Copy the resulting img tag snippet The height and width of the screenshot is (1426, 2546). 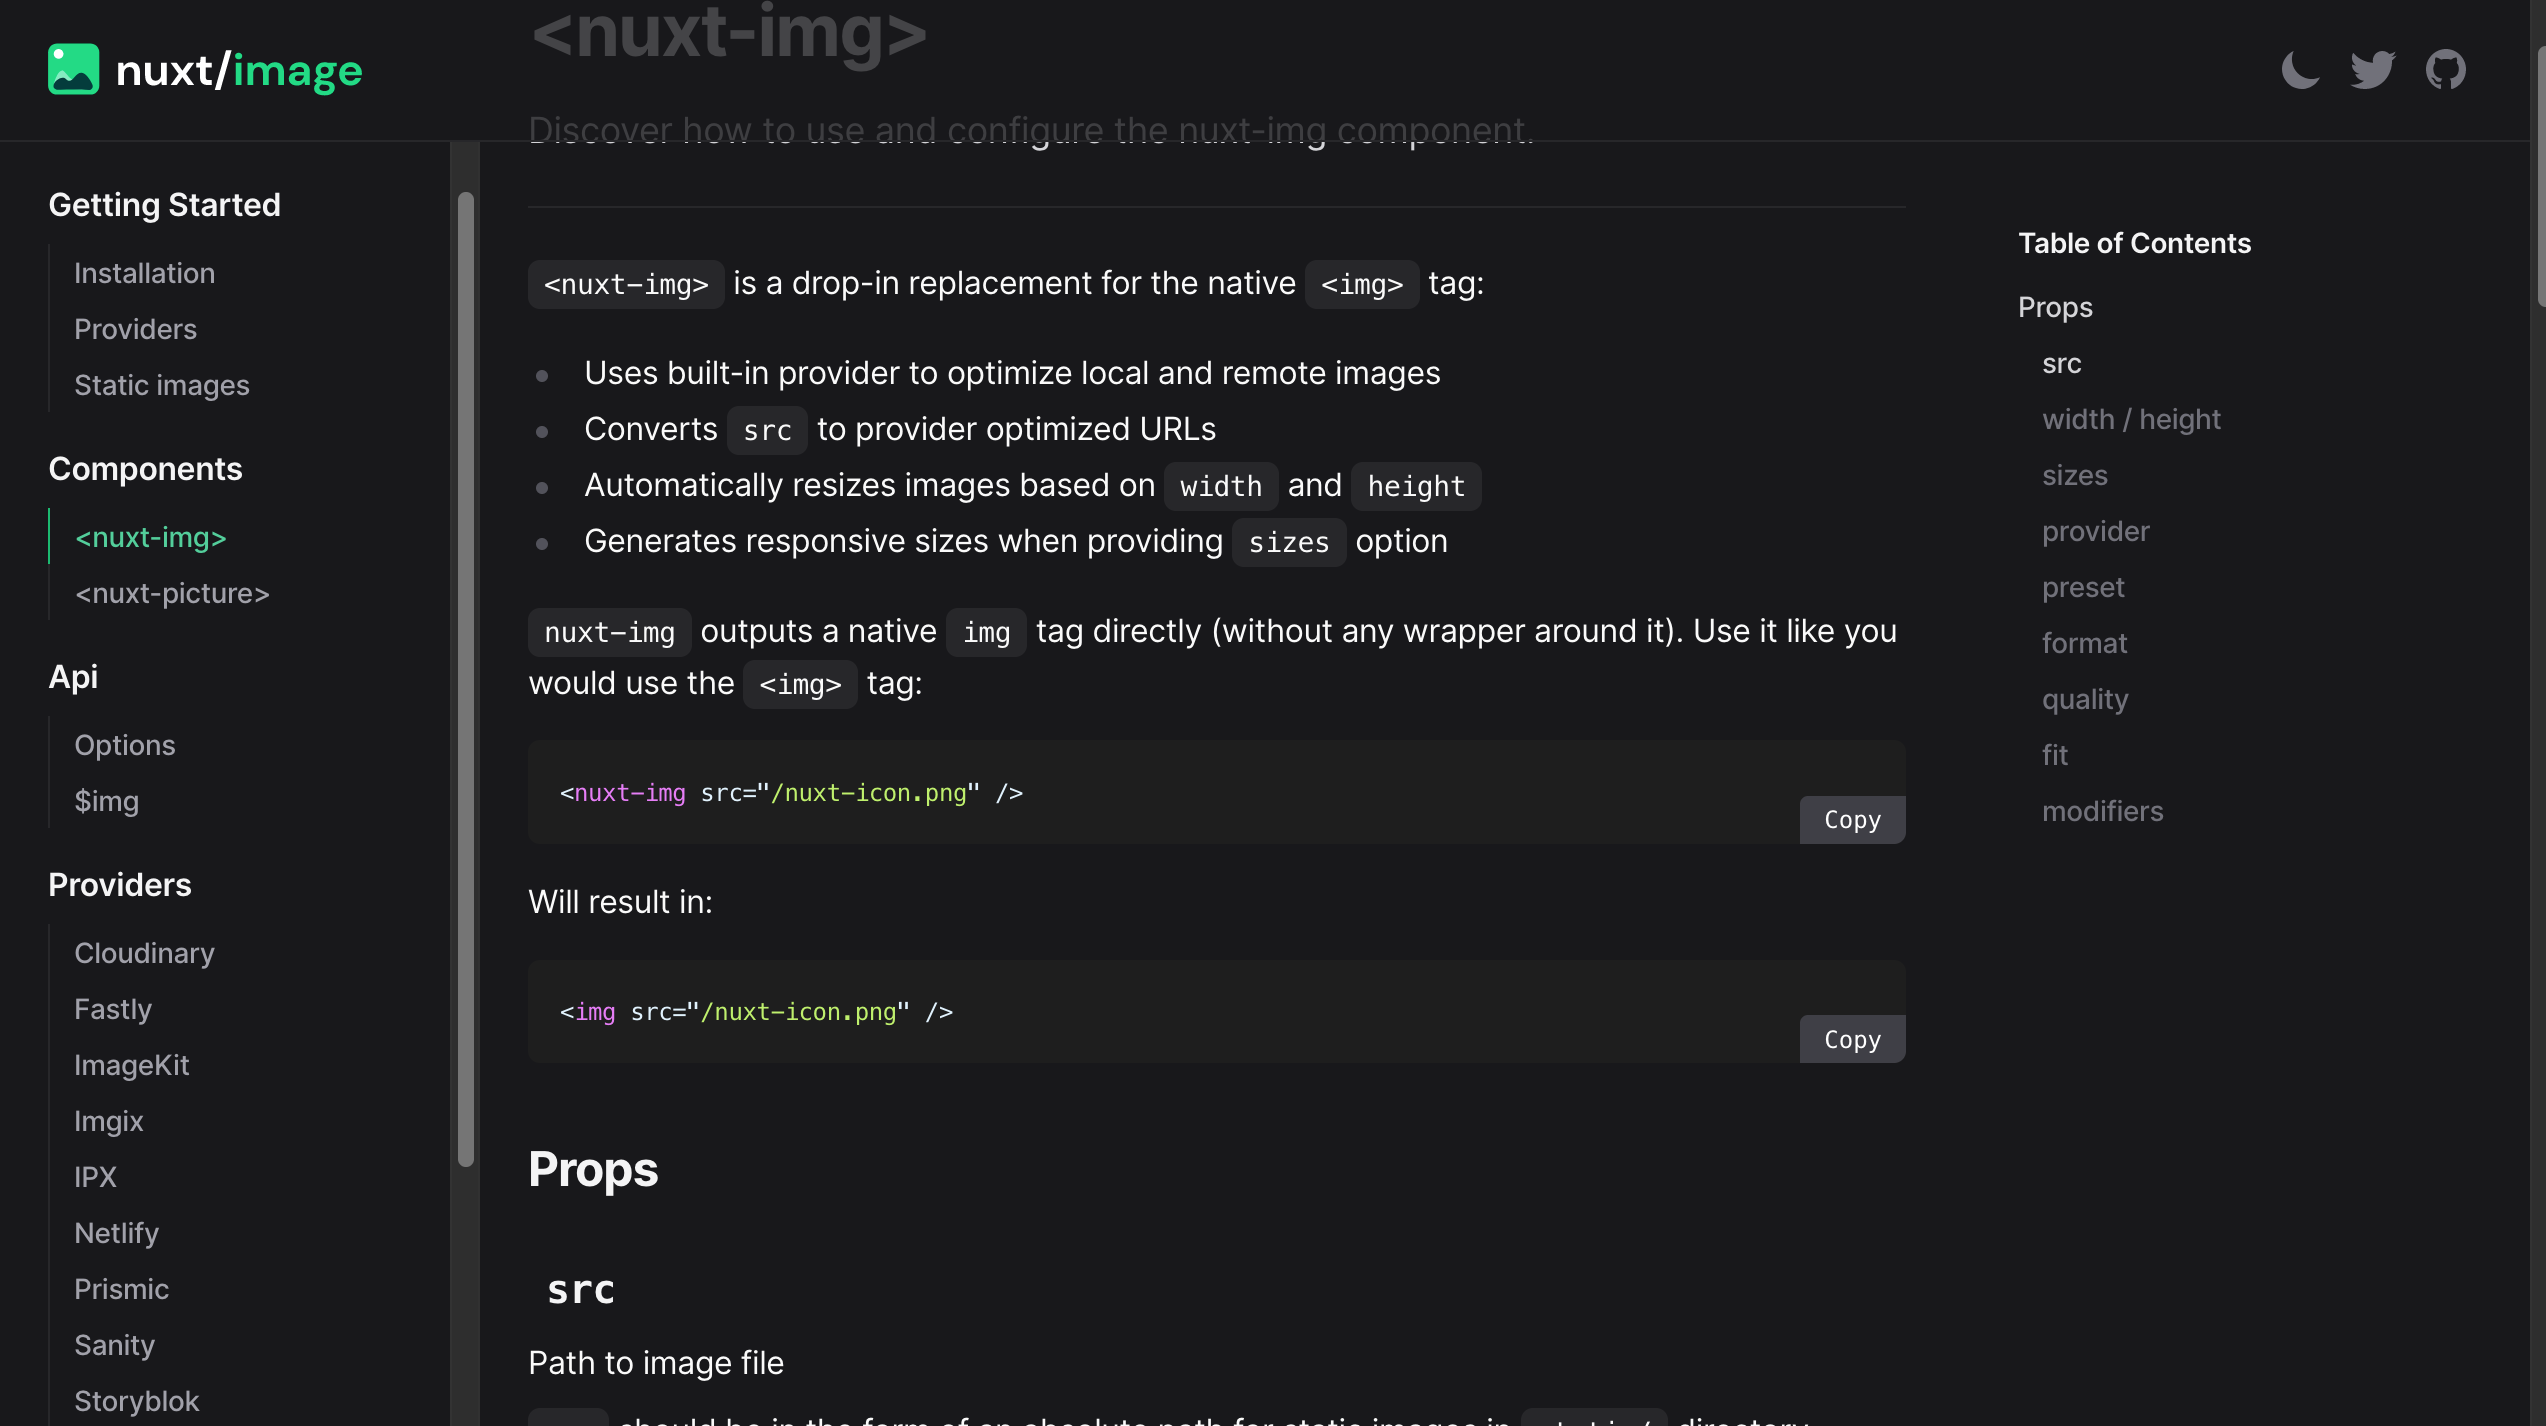1851,1039
